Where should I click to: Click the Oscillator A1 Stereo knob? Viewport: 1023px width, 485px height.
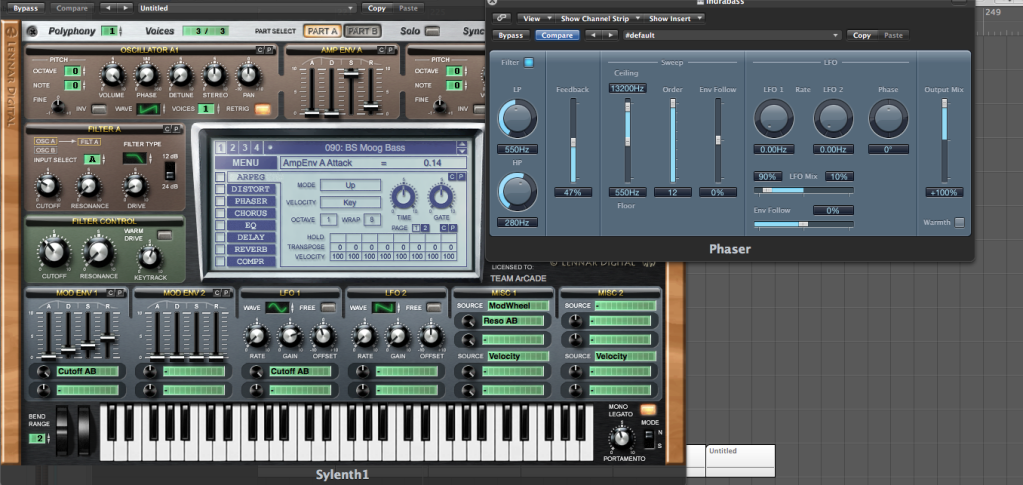215,76
